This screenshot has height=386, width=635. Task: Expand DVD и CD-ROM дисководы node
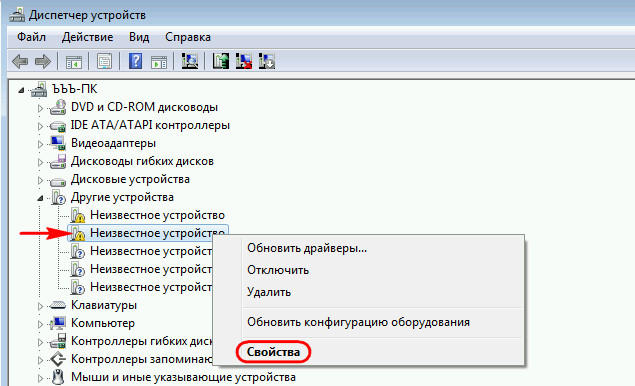pos(40,108)
